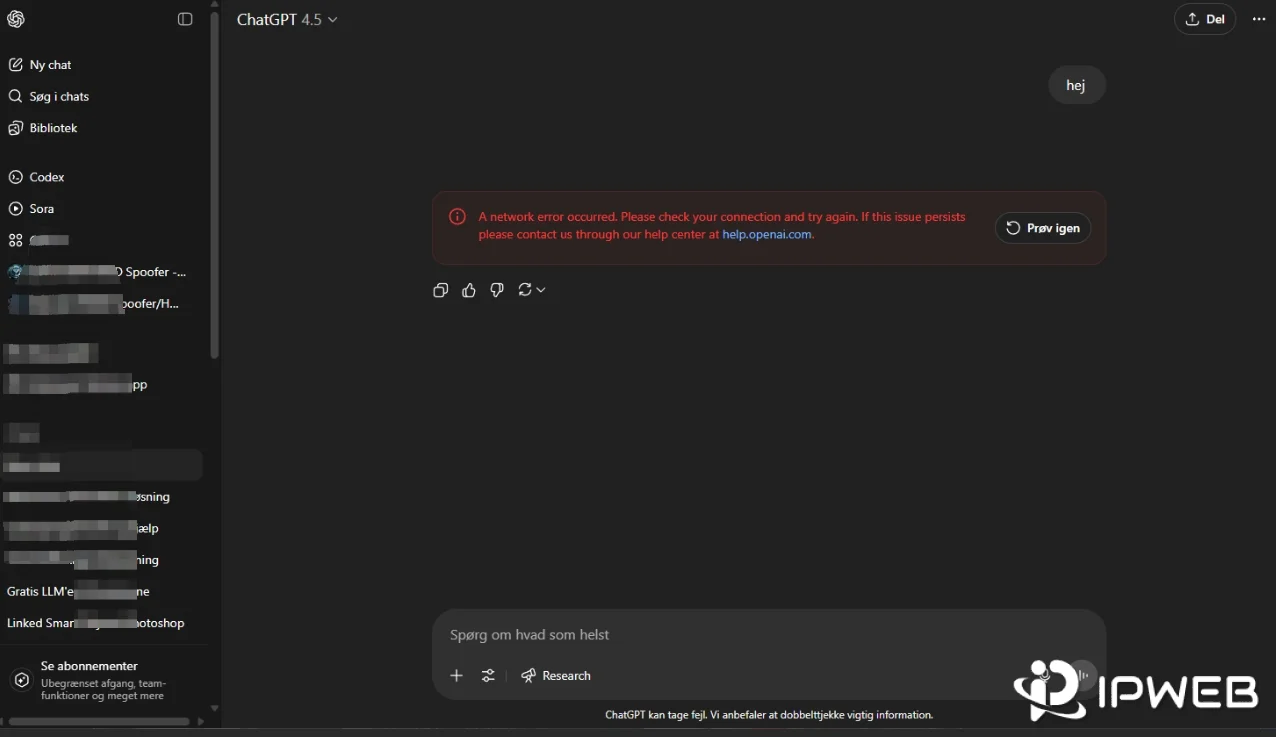
Task: Enable the Research option
Action: (x=556, y=676)
